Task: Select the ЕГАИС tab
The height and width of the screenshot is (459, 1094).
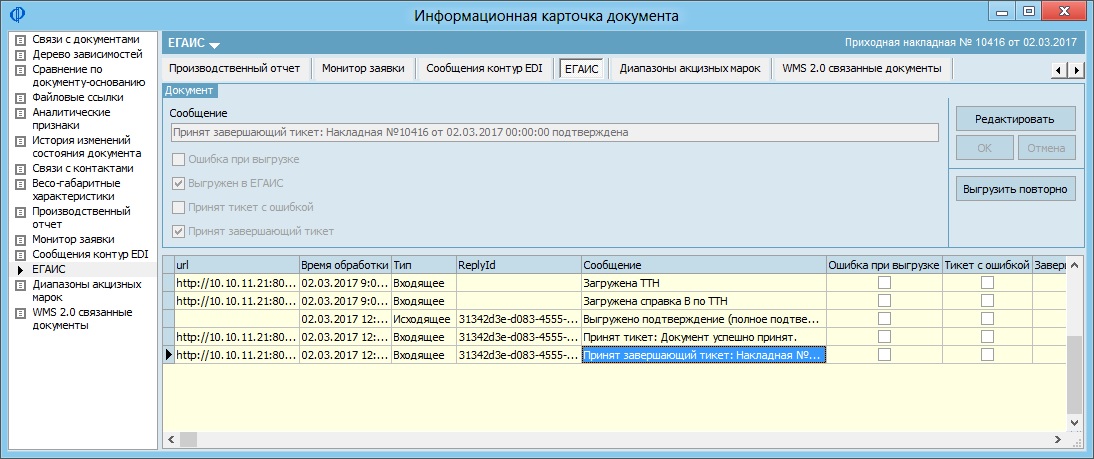Action: (x=581, y=68)
